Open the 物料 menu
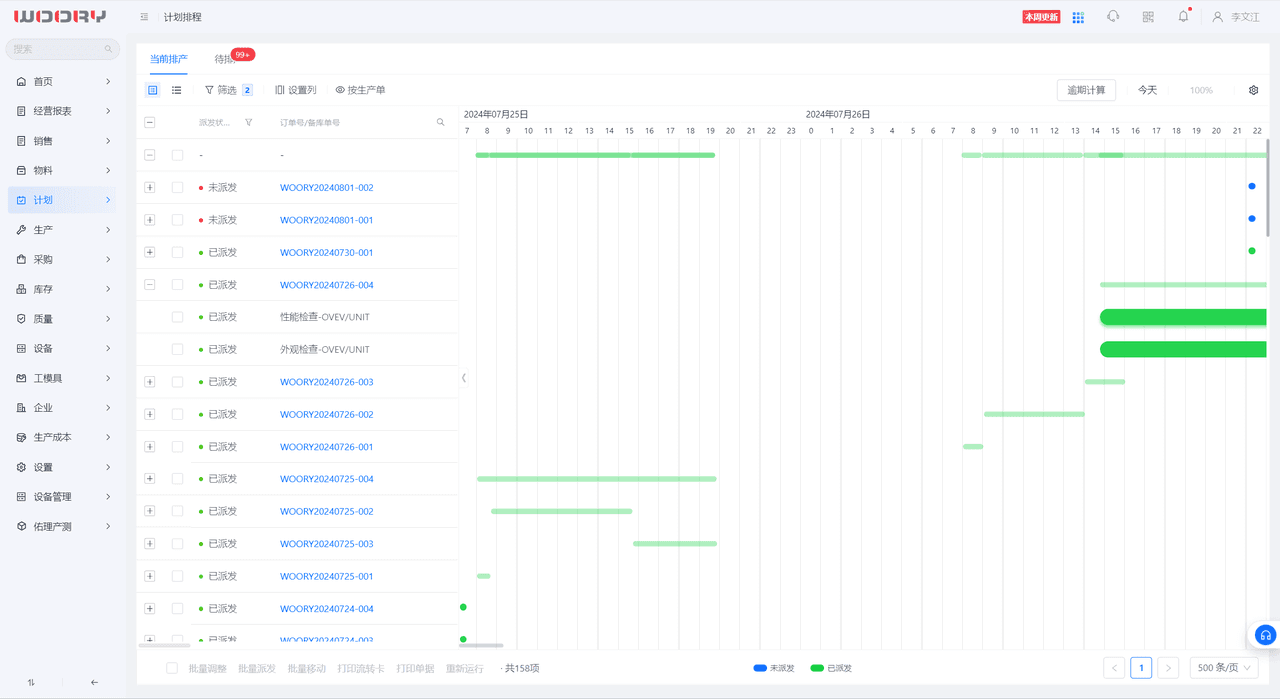The width and height of the screenshot is (1280, 699). tap(64, 170)
